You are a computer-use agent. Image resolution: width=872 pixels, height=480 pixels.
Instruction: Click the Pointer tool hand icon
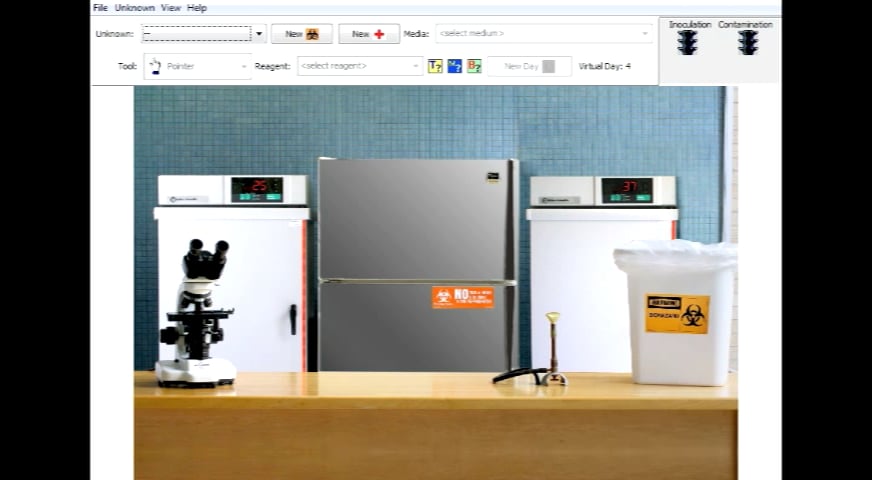pyautogui.click(x=156, y=66)
